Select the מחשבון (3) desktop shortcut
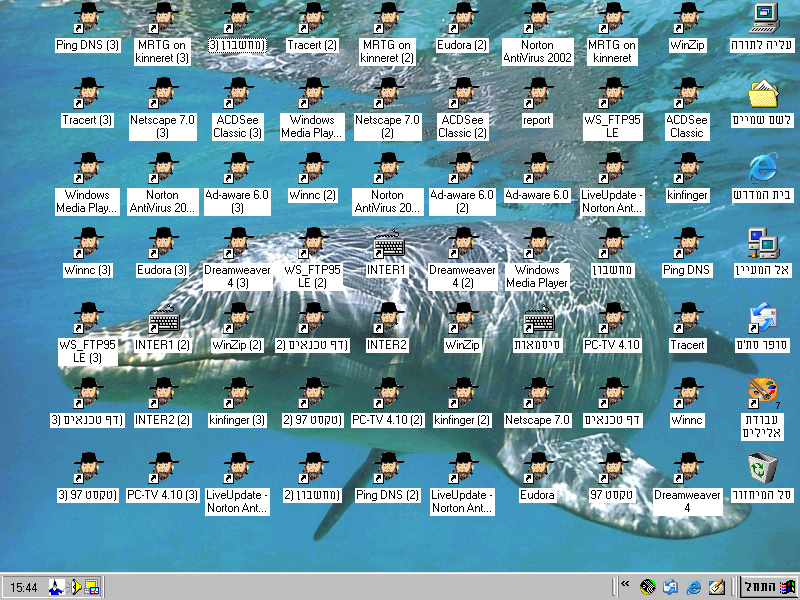Image resolution: width=800 pixels, height=600 pixels. point(238,28)
